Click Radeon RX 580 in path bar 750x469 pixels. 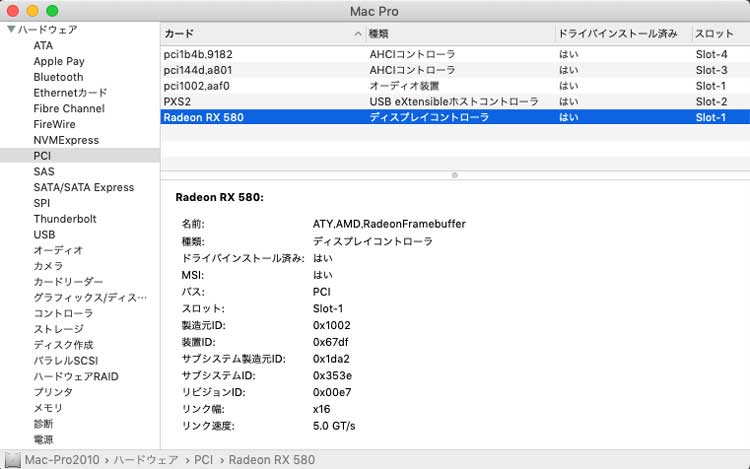point(272,460)
